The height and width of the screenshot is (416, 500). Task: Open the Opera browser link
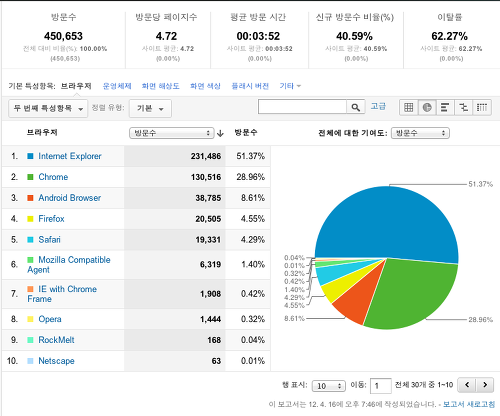[50, 319]
